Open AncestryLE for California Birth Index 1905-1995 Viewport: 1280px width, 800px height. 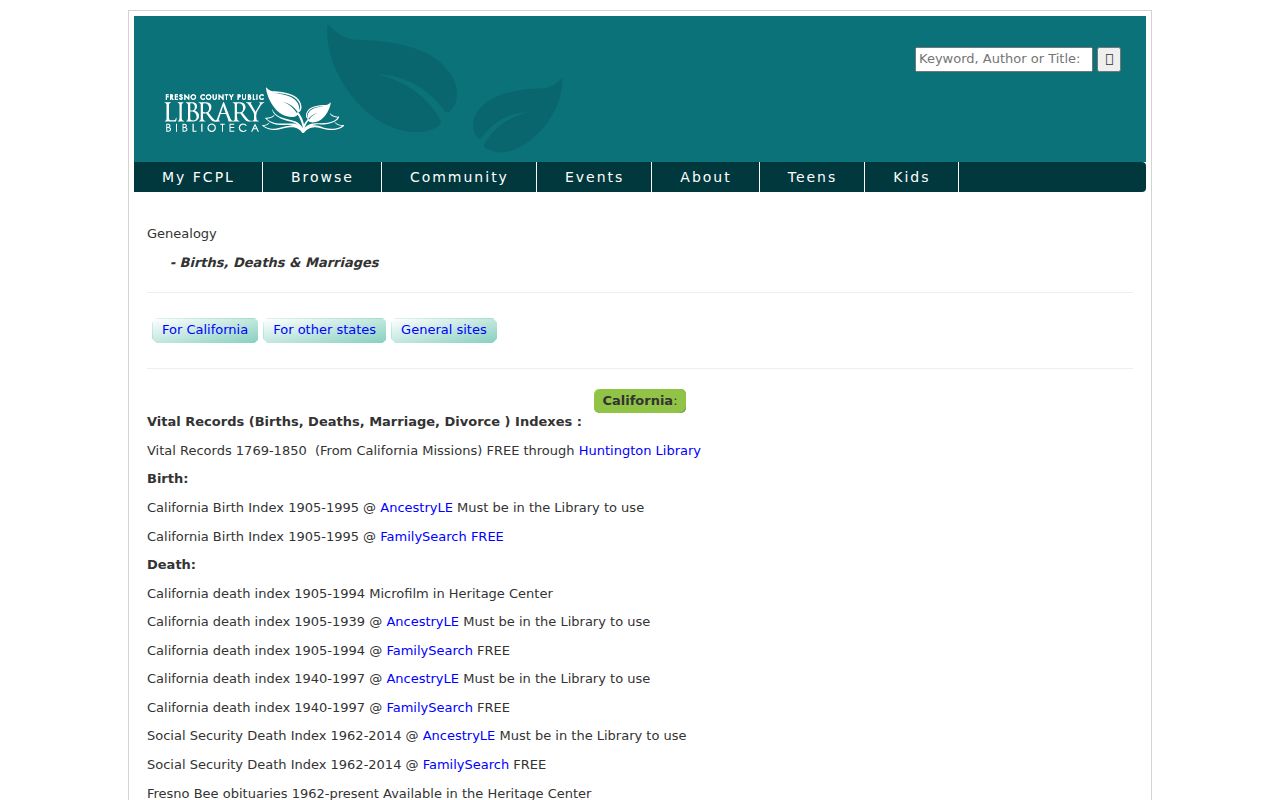[x=417, y=508]
